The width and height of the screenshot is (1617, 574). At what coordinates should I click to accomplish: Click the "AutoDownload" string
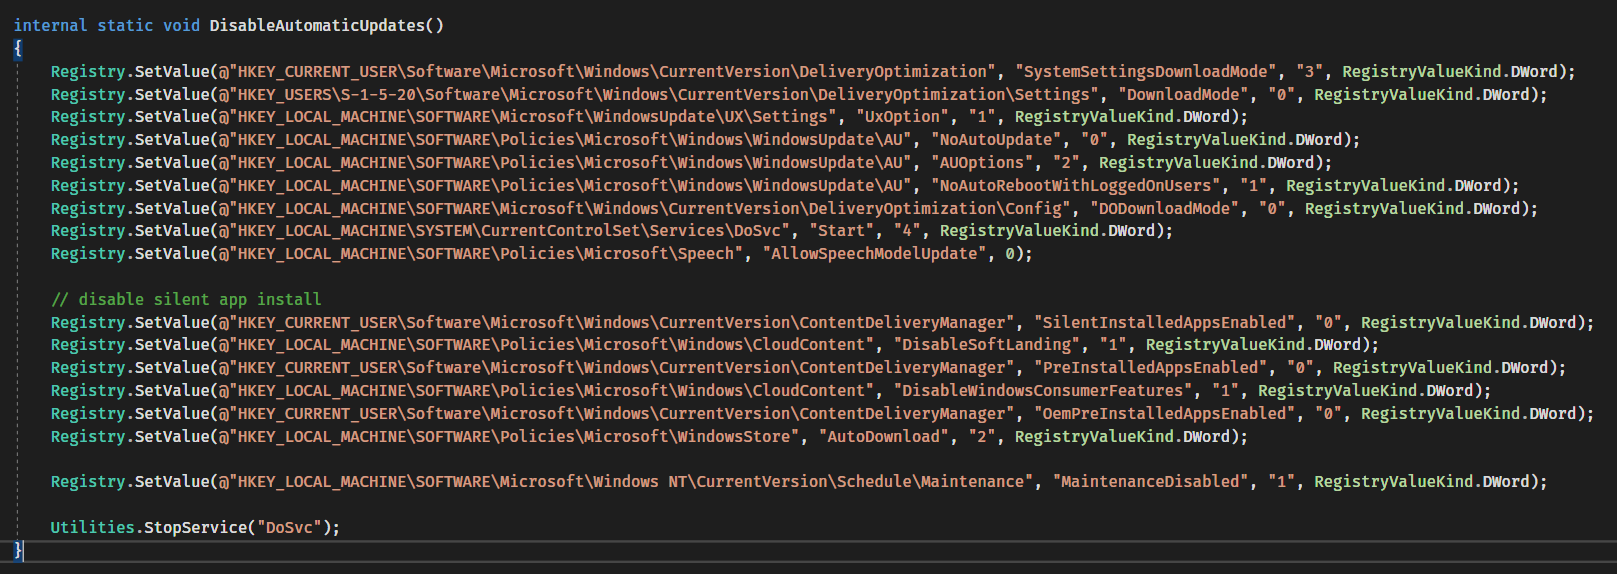click(x=884, y=437)
